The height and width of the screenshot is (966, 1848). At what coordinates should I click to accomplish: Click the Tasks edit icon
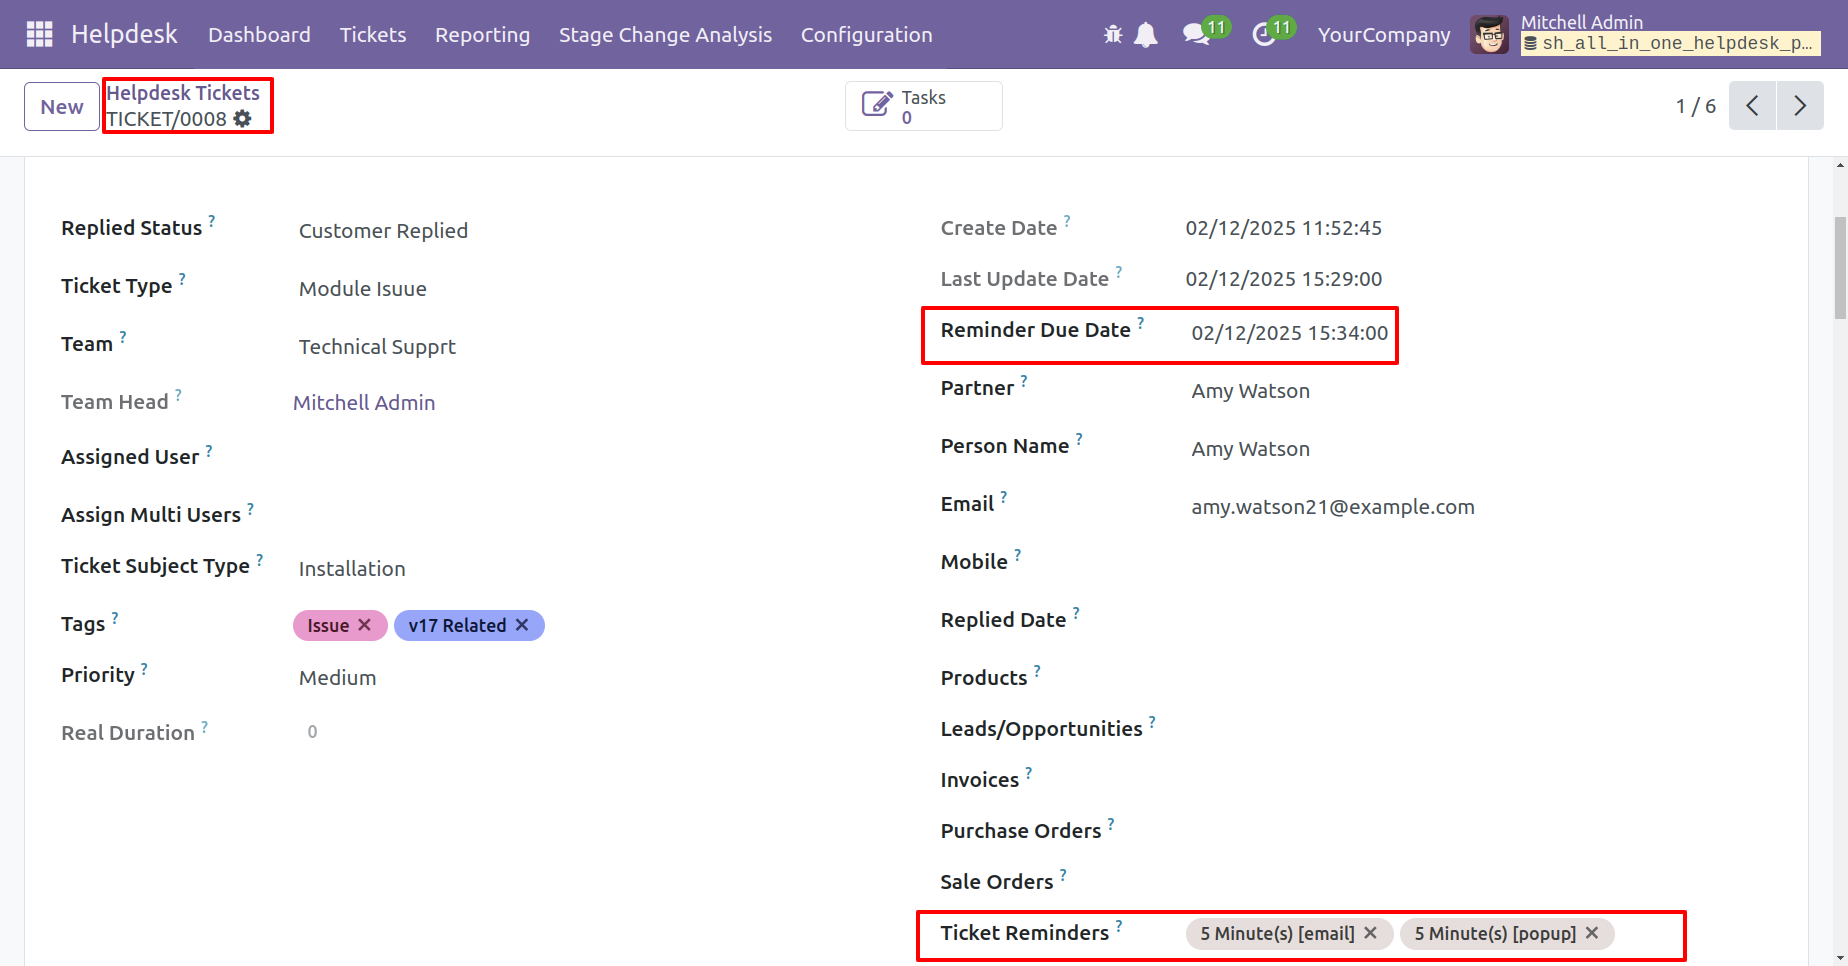tap(876, 105)
